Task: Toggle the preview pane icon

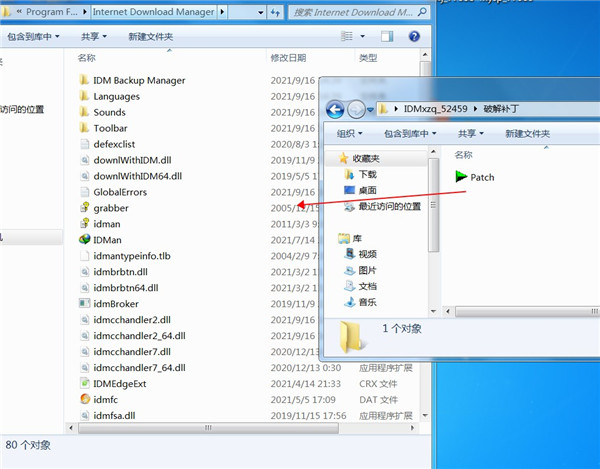Action: coord(387,36)
